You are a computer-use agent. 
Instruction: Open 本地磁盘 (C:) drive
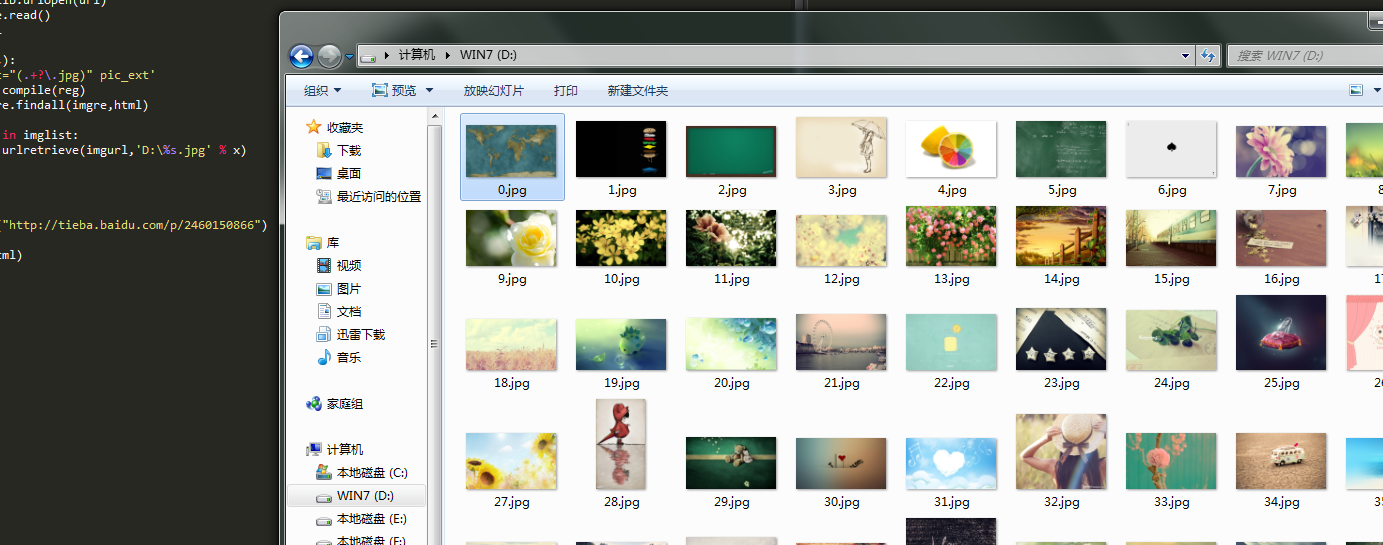pos(362,472)
